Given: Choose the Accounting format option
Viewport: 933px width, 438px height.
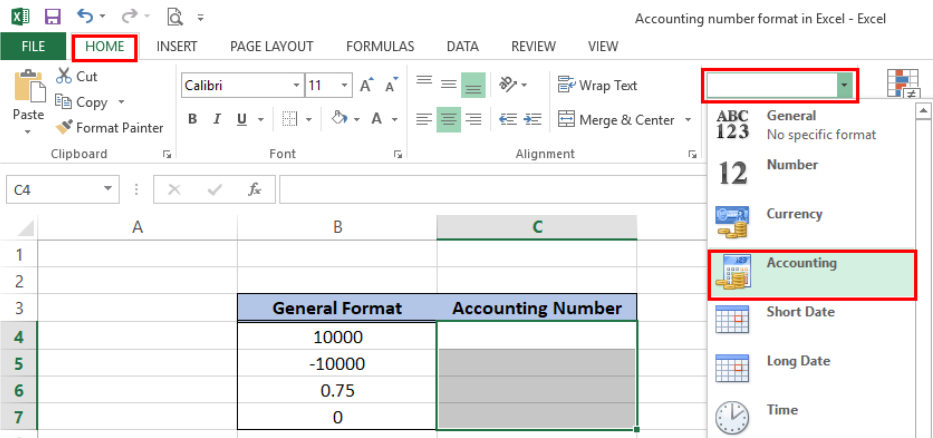Looking at the screenshot, I should [812, 274].
